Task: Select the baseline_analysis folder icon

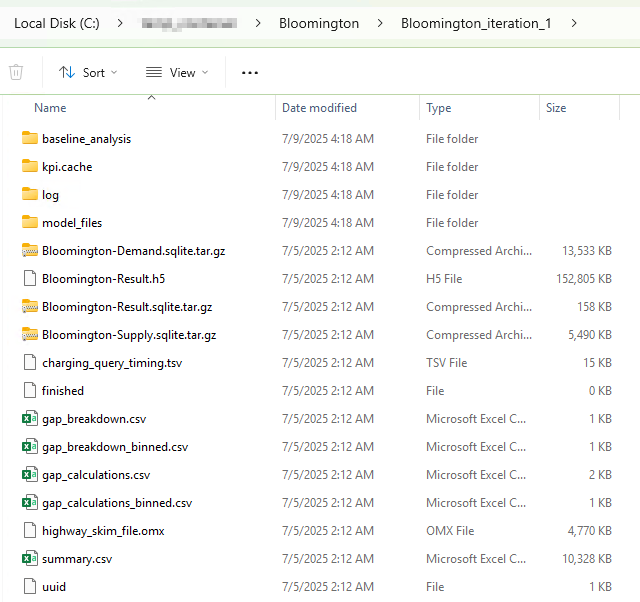Action: tap(30, 138)
